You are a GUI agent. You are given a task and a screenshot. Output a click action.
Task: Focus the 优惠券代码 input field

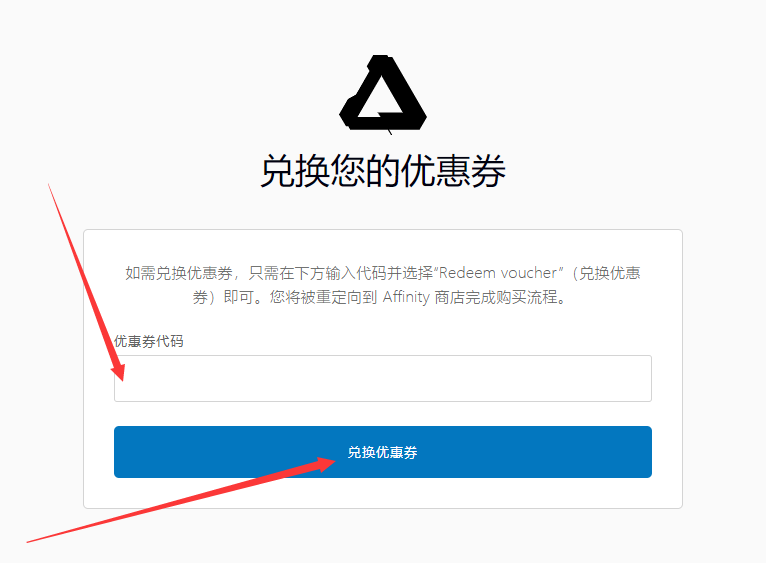pos(383,378)
